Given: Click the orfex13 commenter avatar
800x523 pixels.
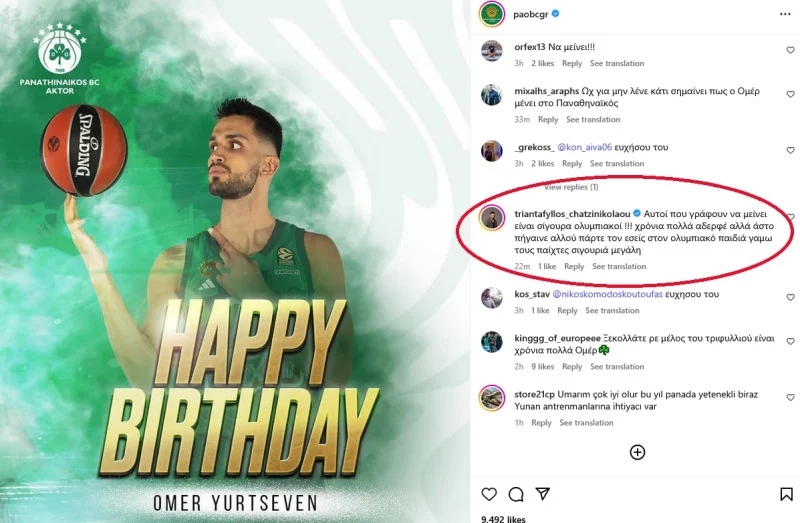Looking at the screenshot, I should pyautogui.click(x=491, y=51).
